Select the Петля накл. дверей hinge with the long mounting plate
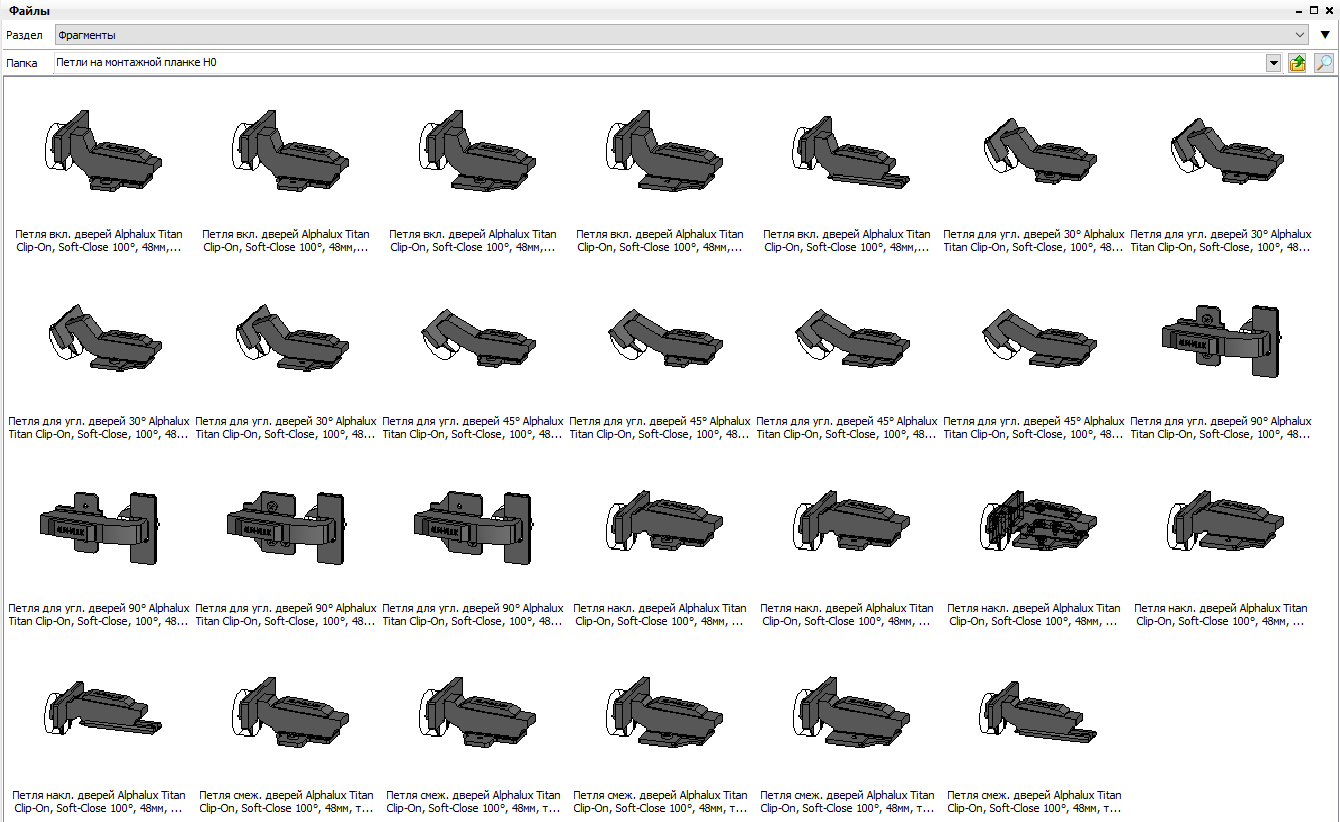1340x822 pixels. coord(99,745)
